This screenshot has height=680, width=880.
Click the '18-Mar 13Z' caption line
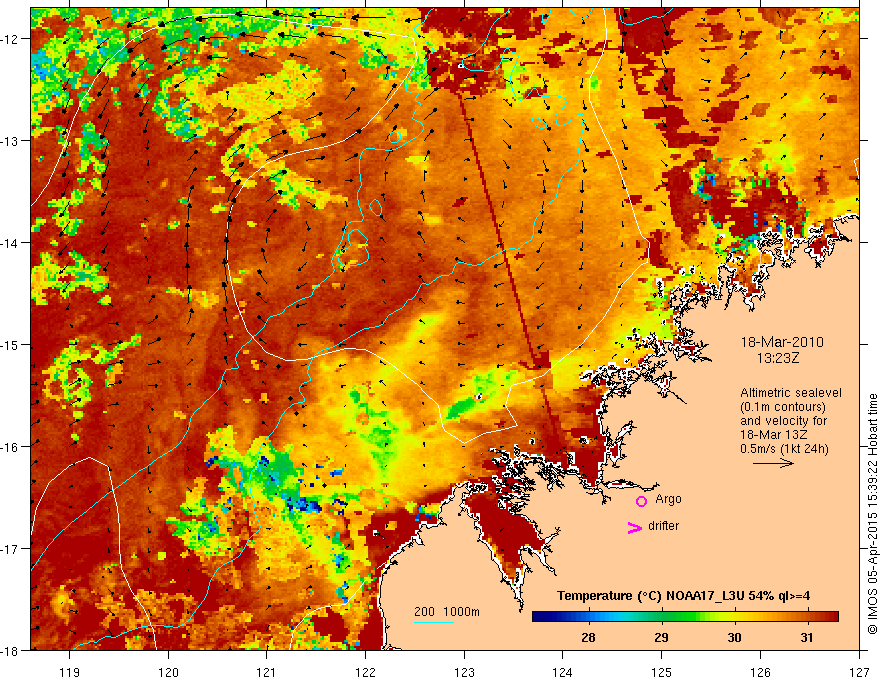pyautogui.click(x=771, y=435)
